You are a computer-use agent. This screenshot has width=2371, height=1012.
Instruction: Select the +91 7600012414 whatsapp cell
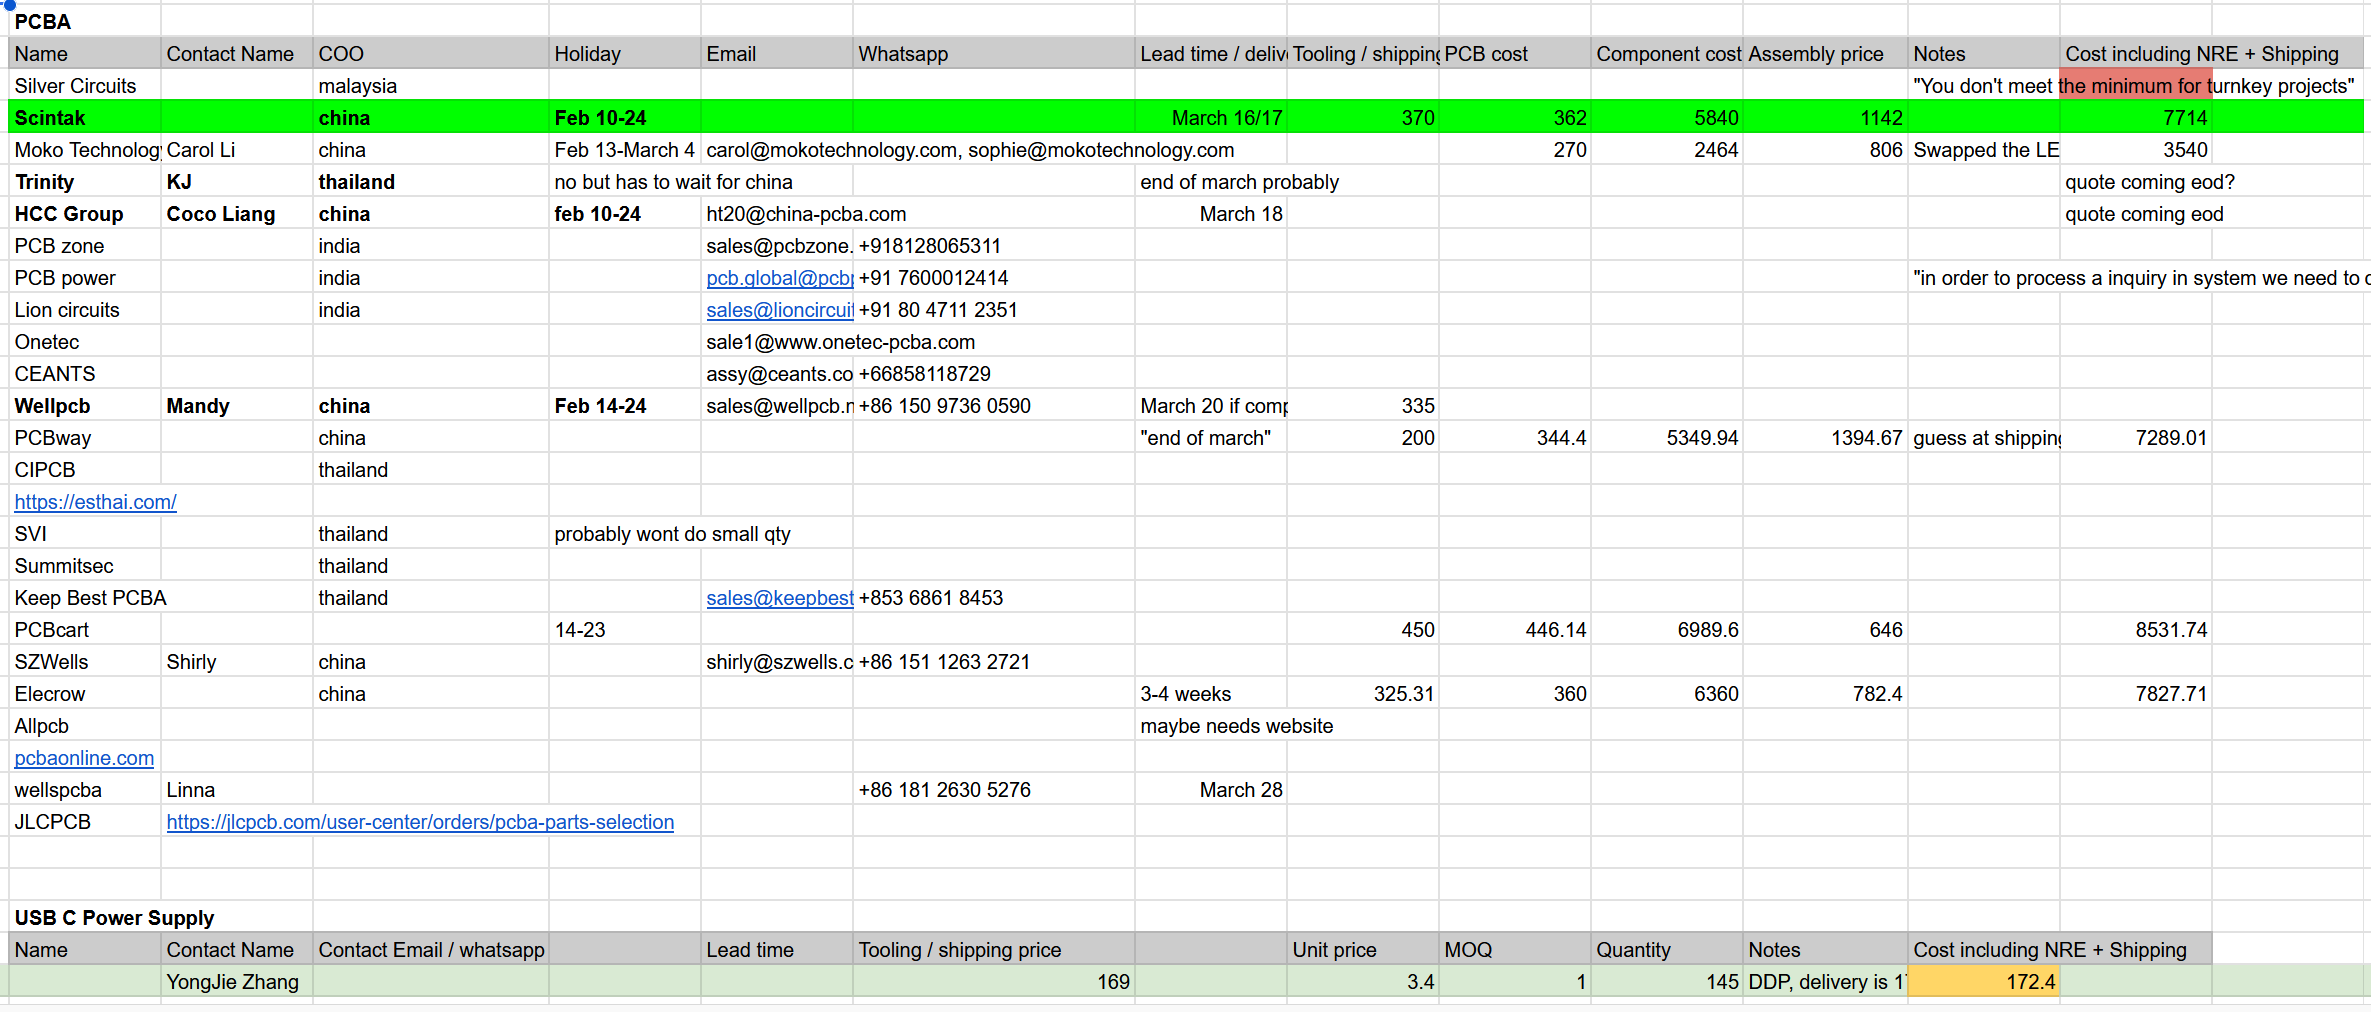click(x=994, y=278)
